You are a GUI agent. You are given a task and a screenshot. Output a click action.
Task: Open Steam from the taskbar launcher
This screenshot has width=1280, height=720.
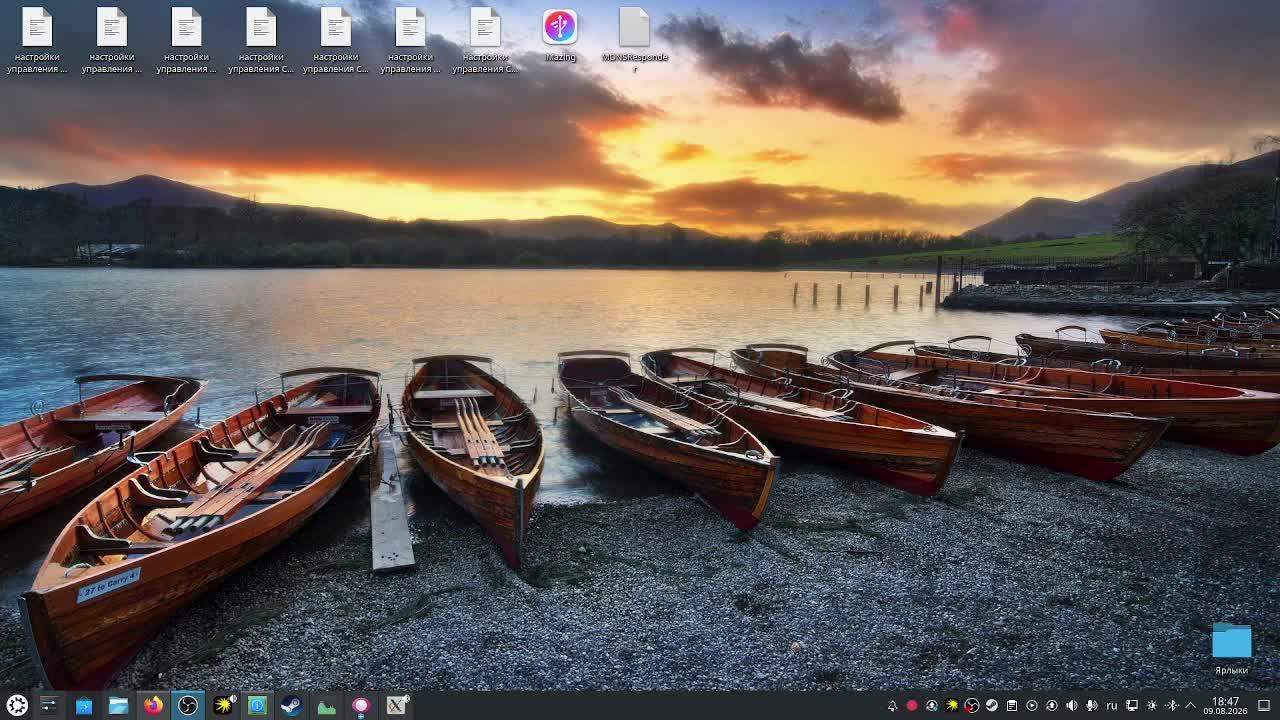[x=291, y=705]
